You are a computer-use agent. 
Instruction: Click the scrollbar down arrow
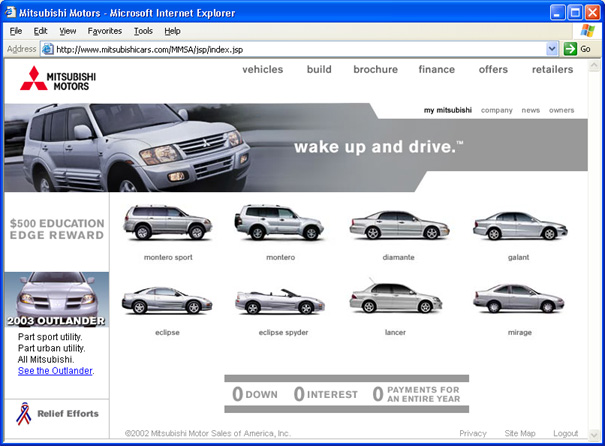coord(593,435)
